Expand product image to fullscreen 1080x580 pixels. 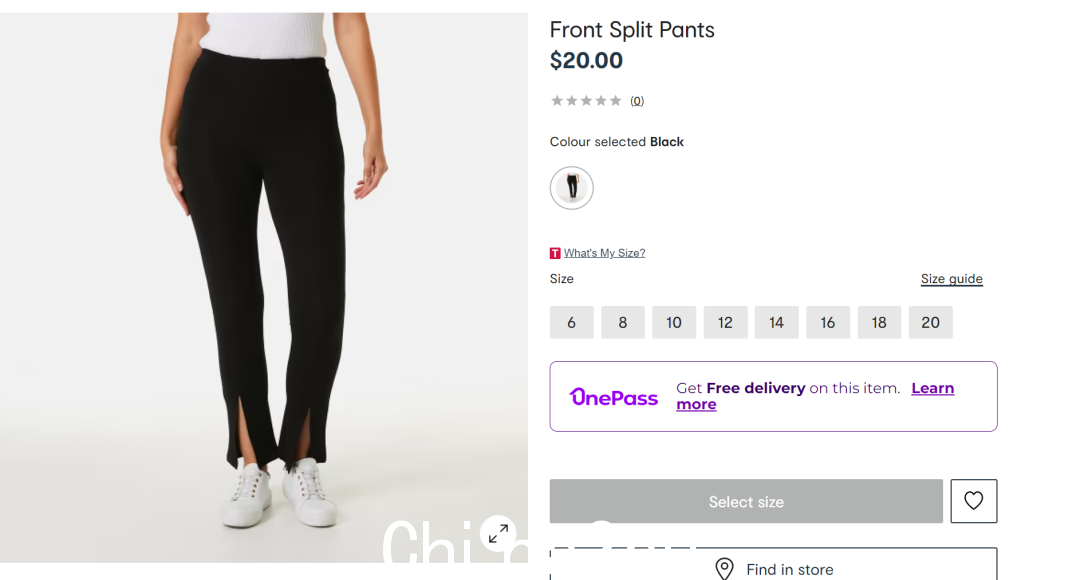point(498,533)
